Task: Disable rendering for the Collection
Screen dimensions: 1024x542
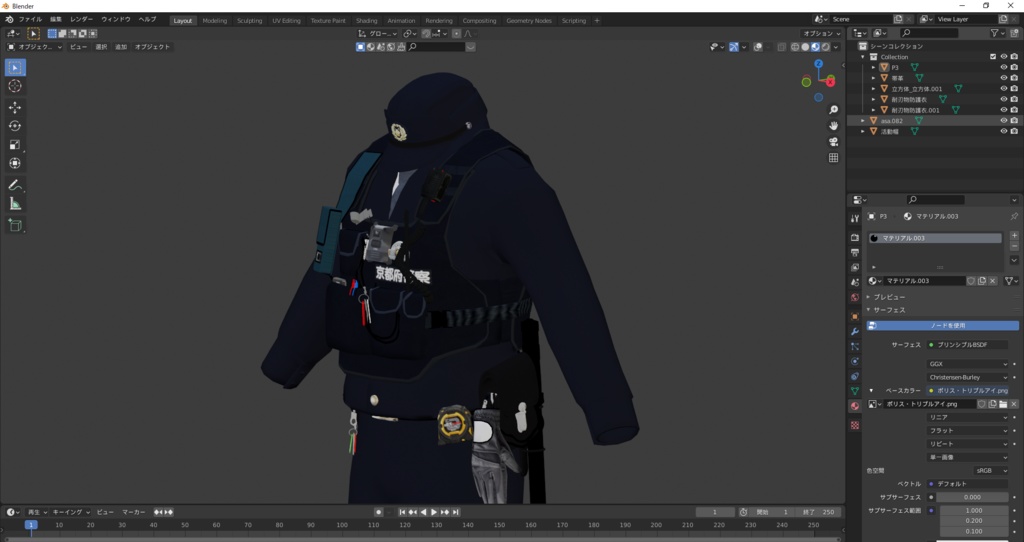Action: (1014, 57)
